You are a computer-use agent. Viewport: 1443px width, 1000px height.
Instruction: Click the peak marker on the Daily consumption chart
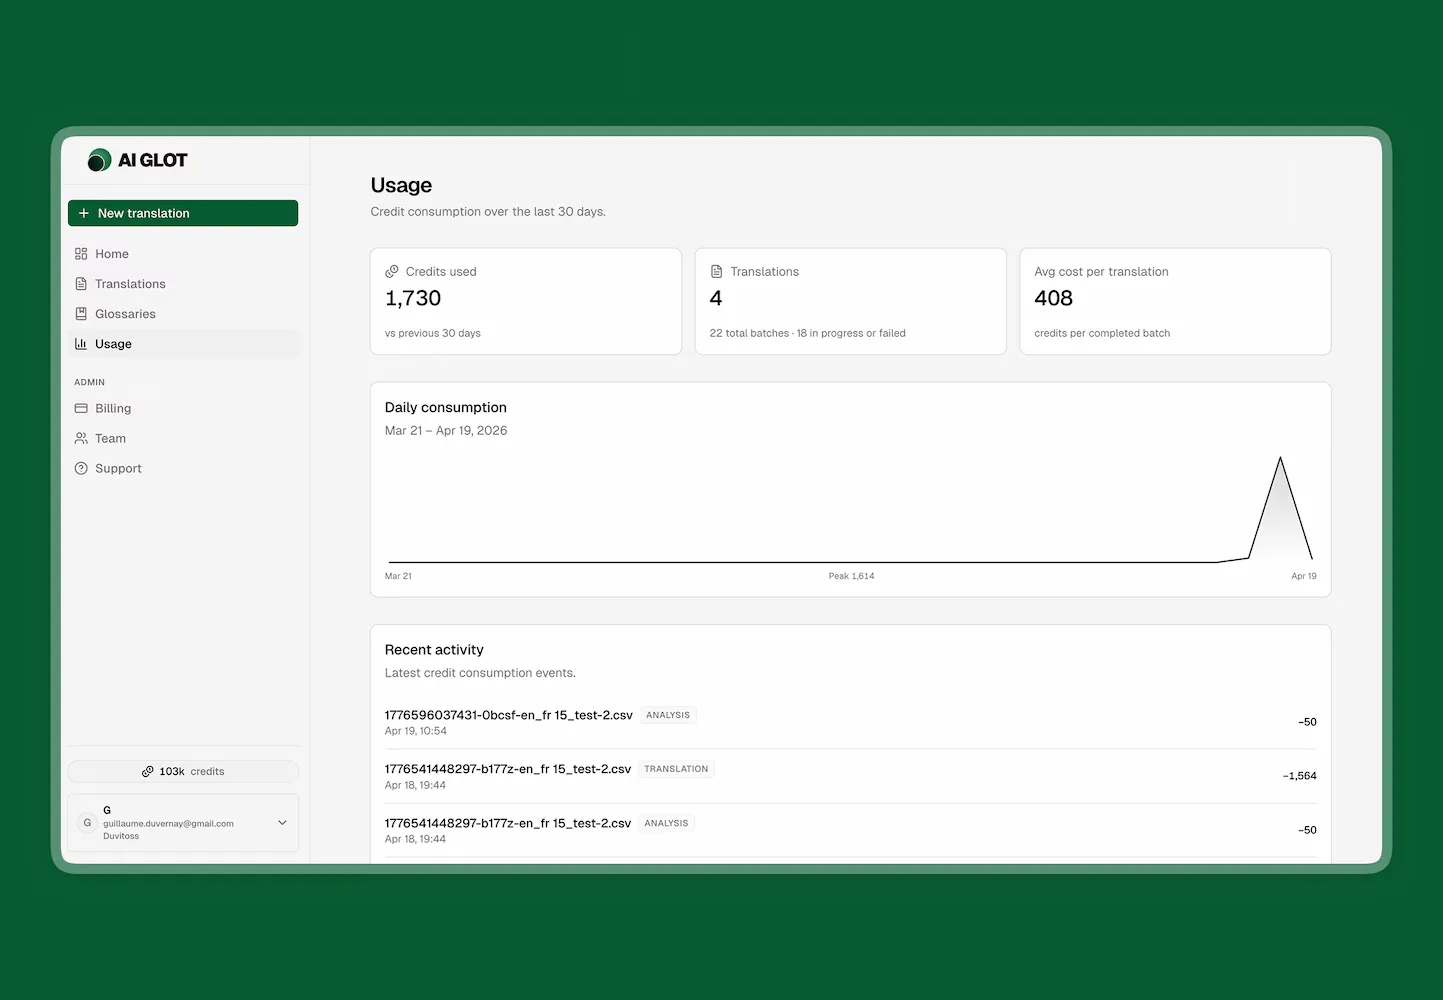(x=1281, y=457)
